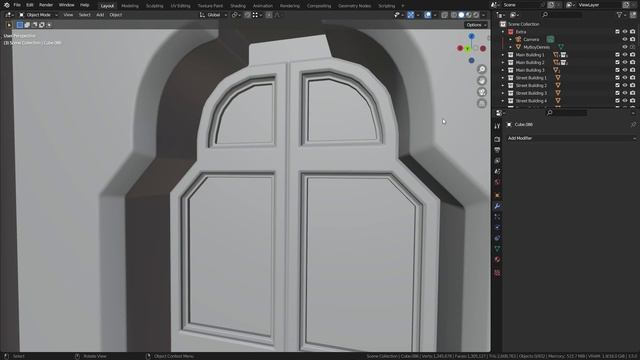Open the File menu
This screenshot has width=640, height=360.
(x=17, y=5)
